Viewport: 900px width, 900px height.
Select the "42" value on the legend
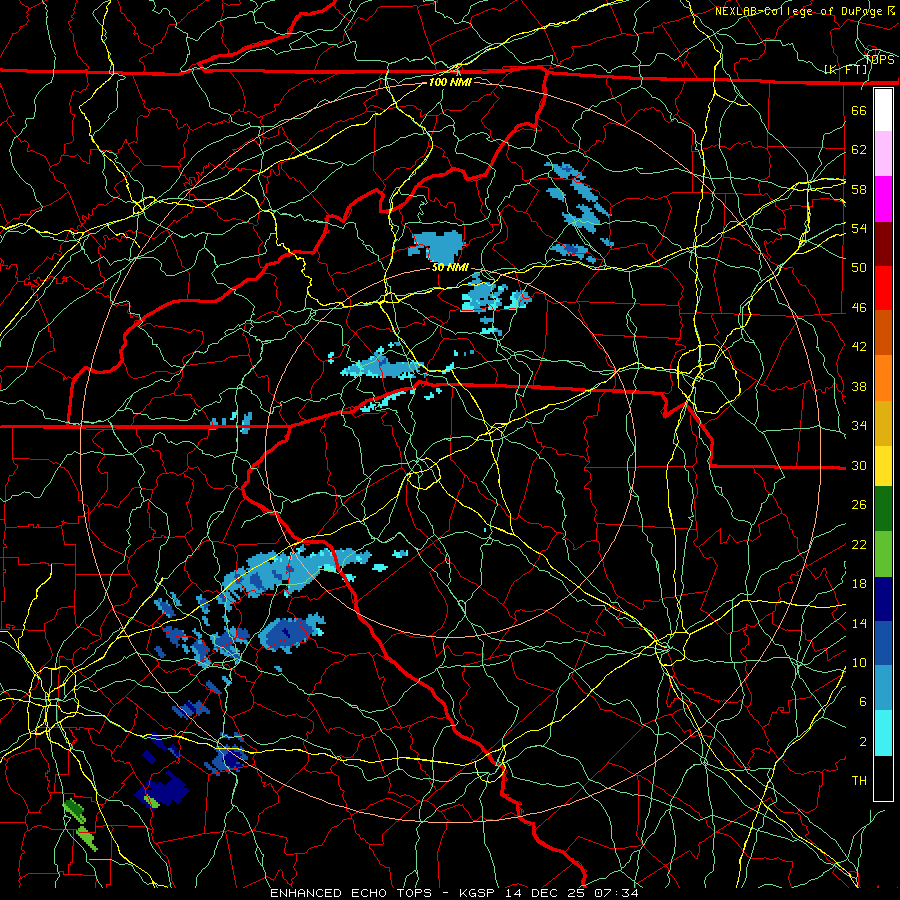pyautogui.click(x=859, y=347)
